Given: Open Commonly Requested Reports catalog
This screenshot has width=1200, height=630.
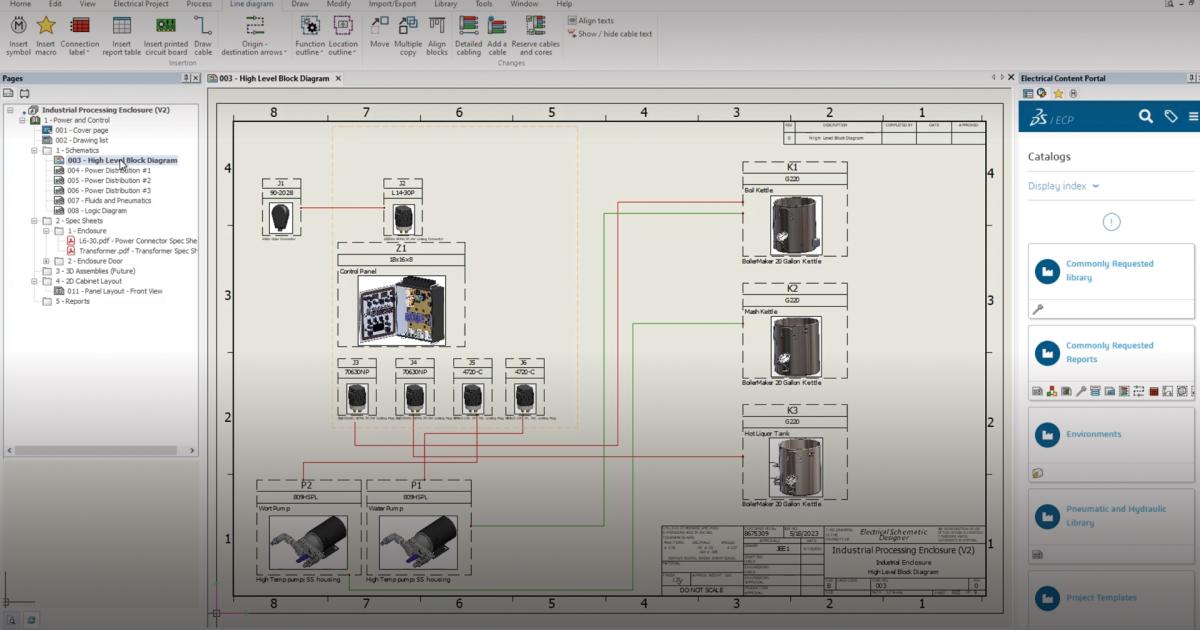Looking at the screenshot, I should (x=1111, y=352).
